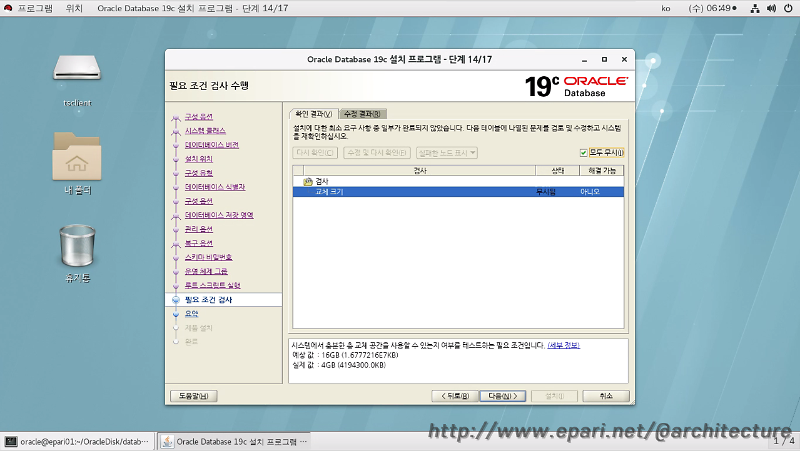Screen dimensions: 800x451
Task: Click the Red Hat logo in top panel
Action: point(8,8)
